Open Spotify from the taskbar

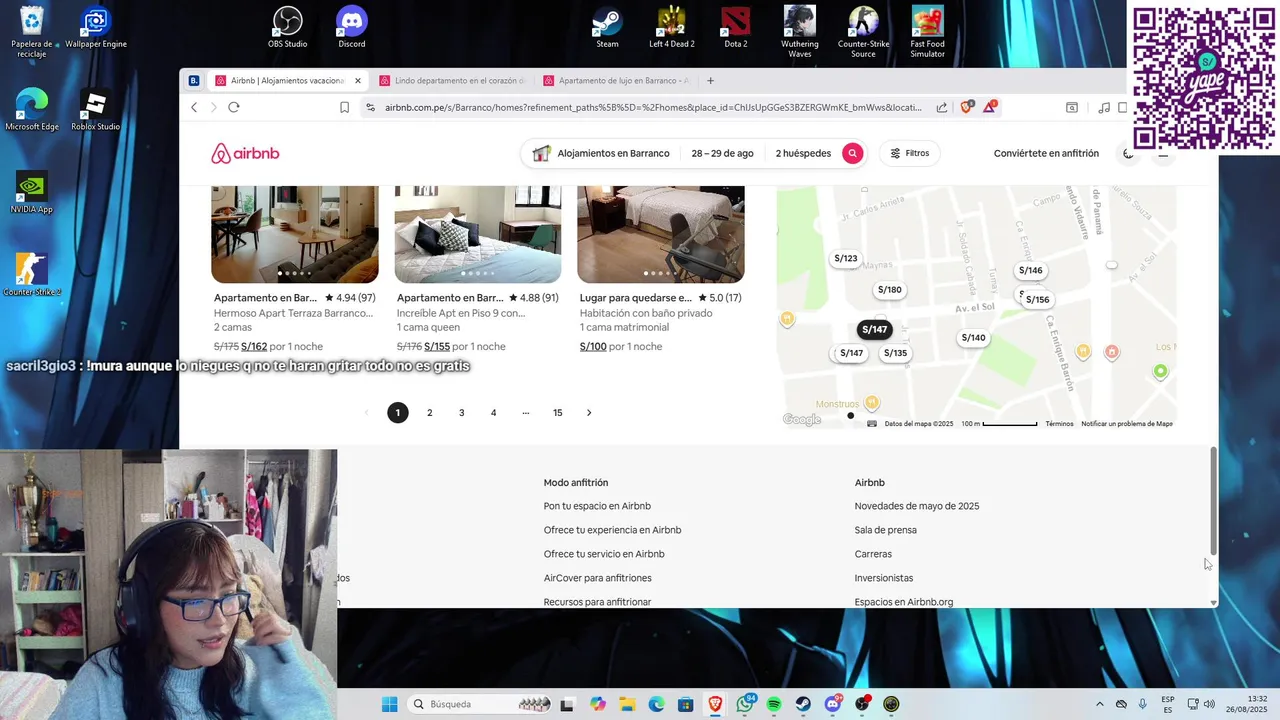pos(774,704)
